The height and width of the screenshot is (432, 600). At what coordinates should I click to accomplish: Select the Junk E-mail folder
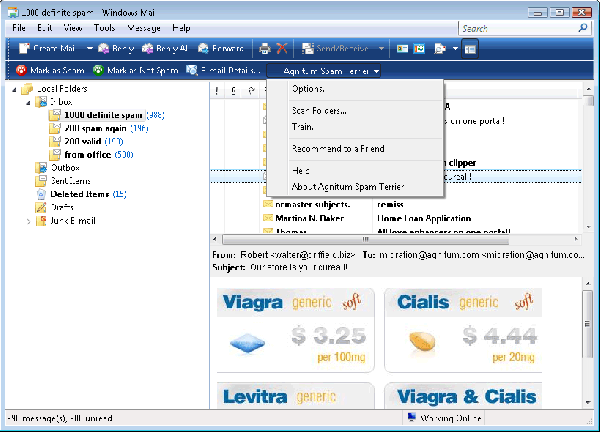(65, 221)
